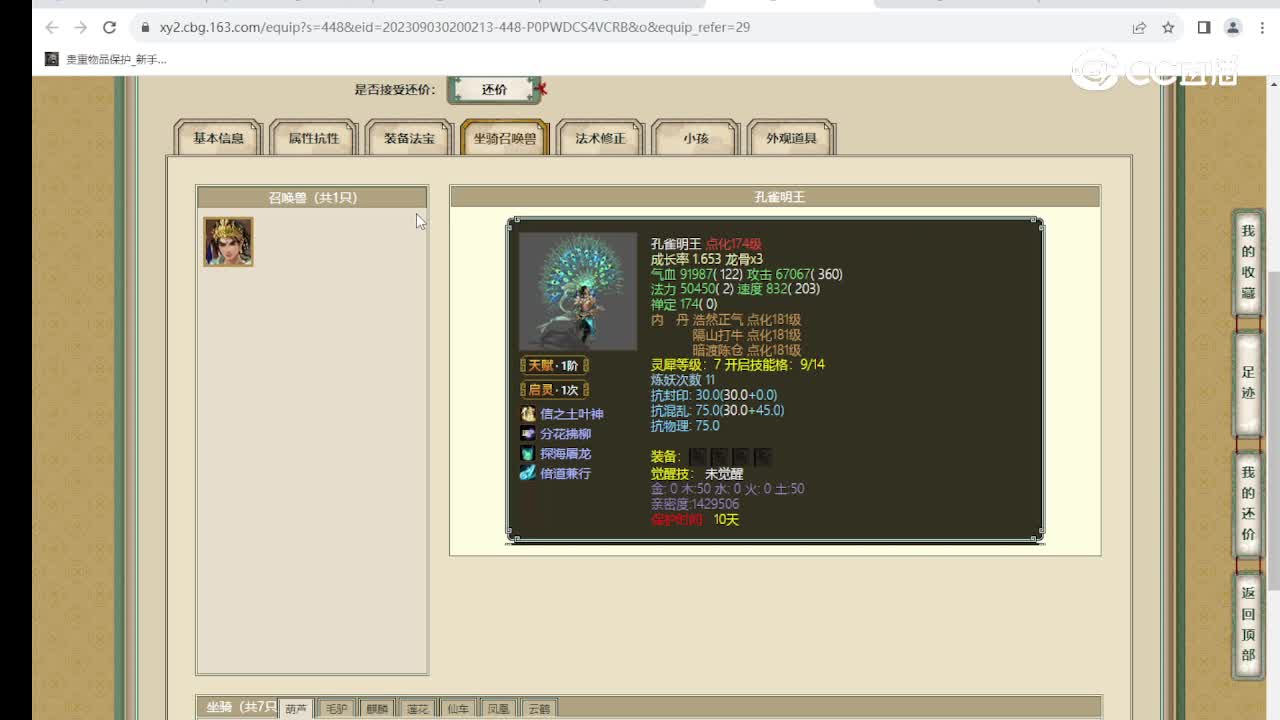The height and width of the screenshot is (720, 1280).
Task: Click the last equipment slot icon after 装备
Action: (763, 457)
